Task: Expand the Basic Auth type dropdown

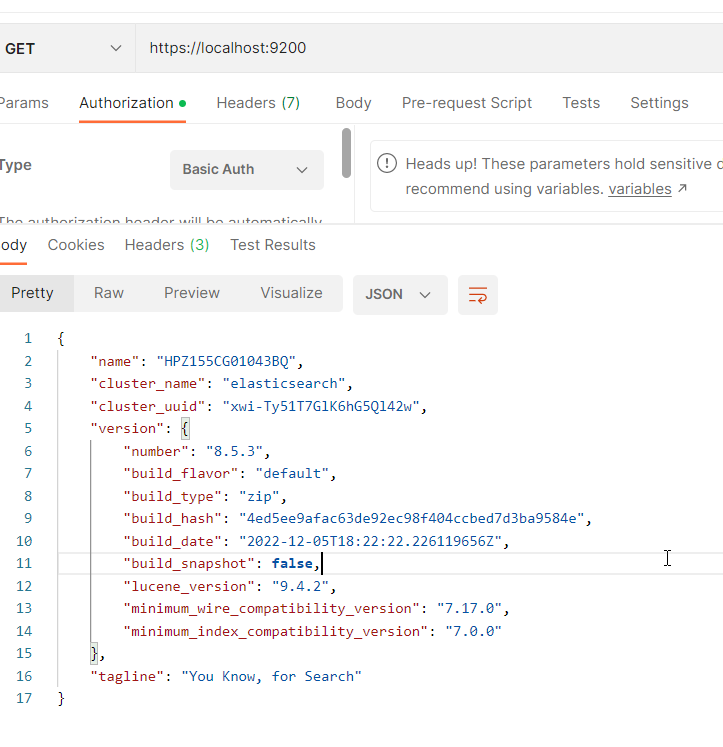Action: (246, 170)
